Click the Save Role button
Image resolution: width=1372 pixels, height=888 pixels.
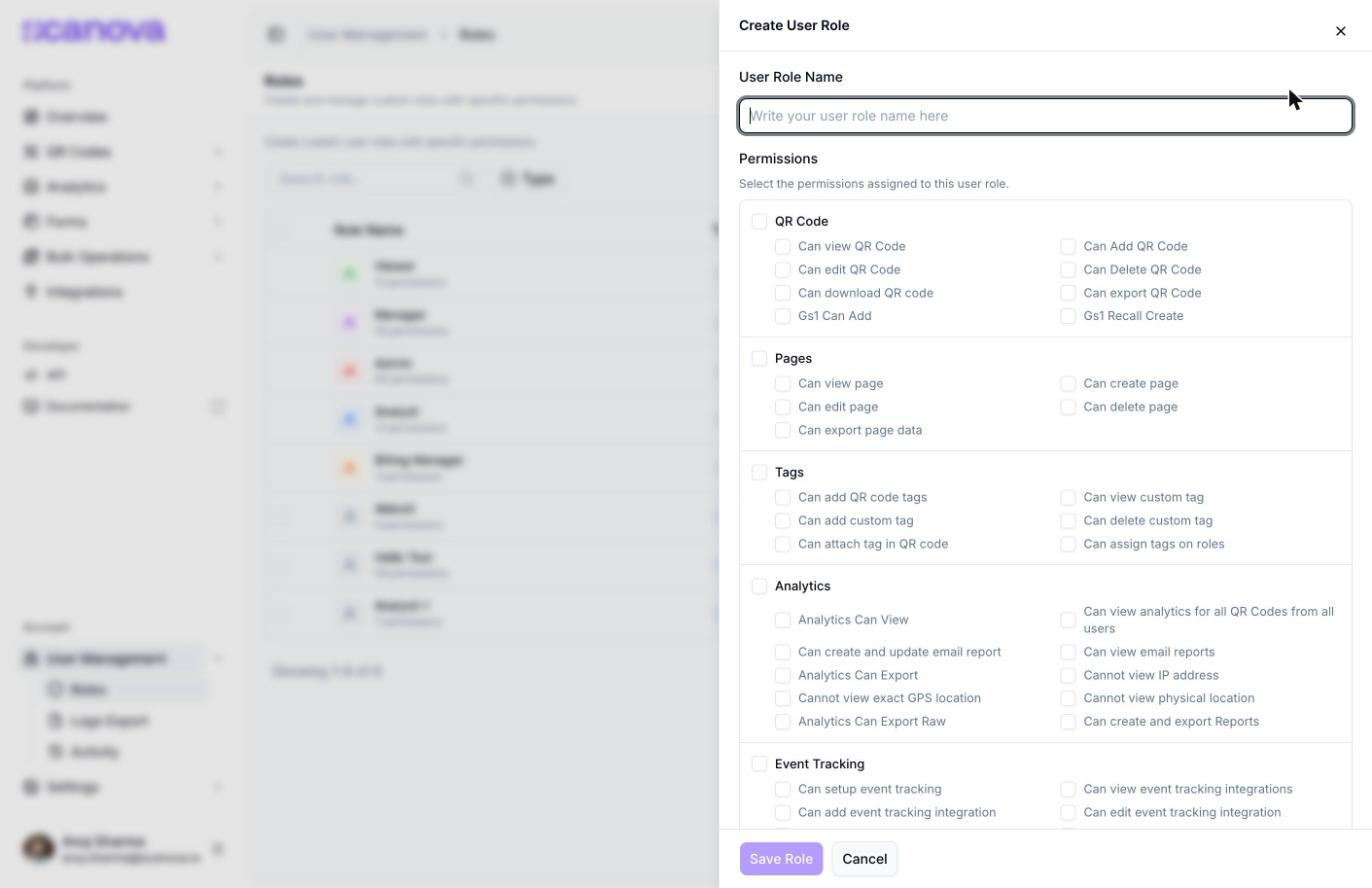pyautogui.click(x=781, y=859)
